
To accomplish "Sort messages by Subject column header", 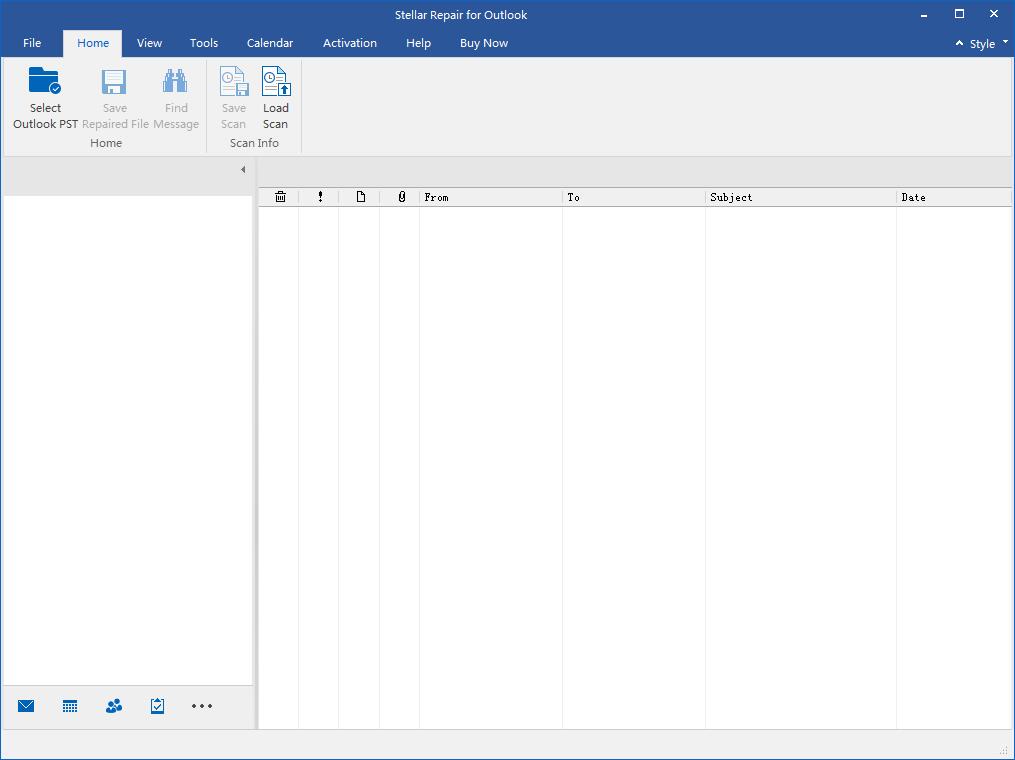I will click(801, 197).
